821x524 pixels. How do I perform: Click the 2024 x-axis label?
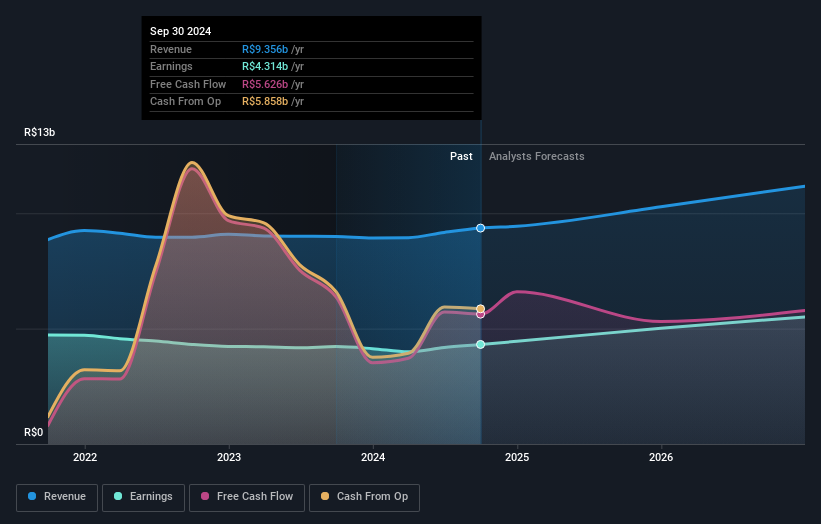pyautogui.click(x=373, y=457)
